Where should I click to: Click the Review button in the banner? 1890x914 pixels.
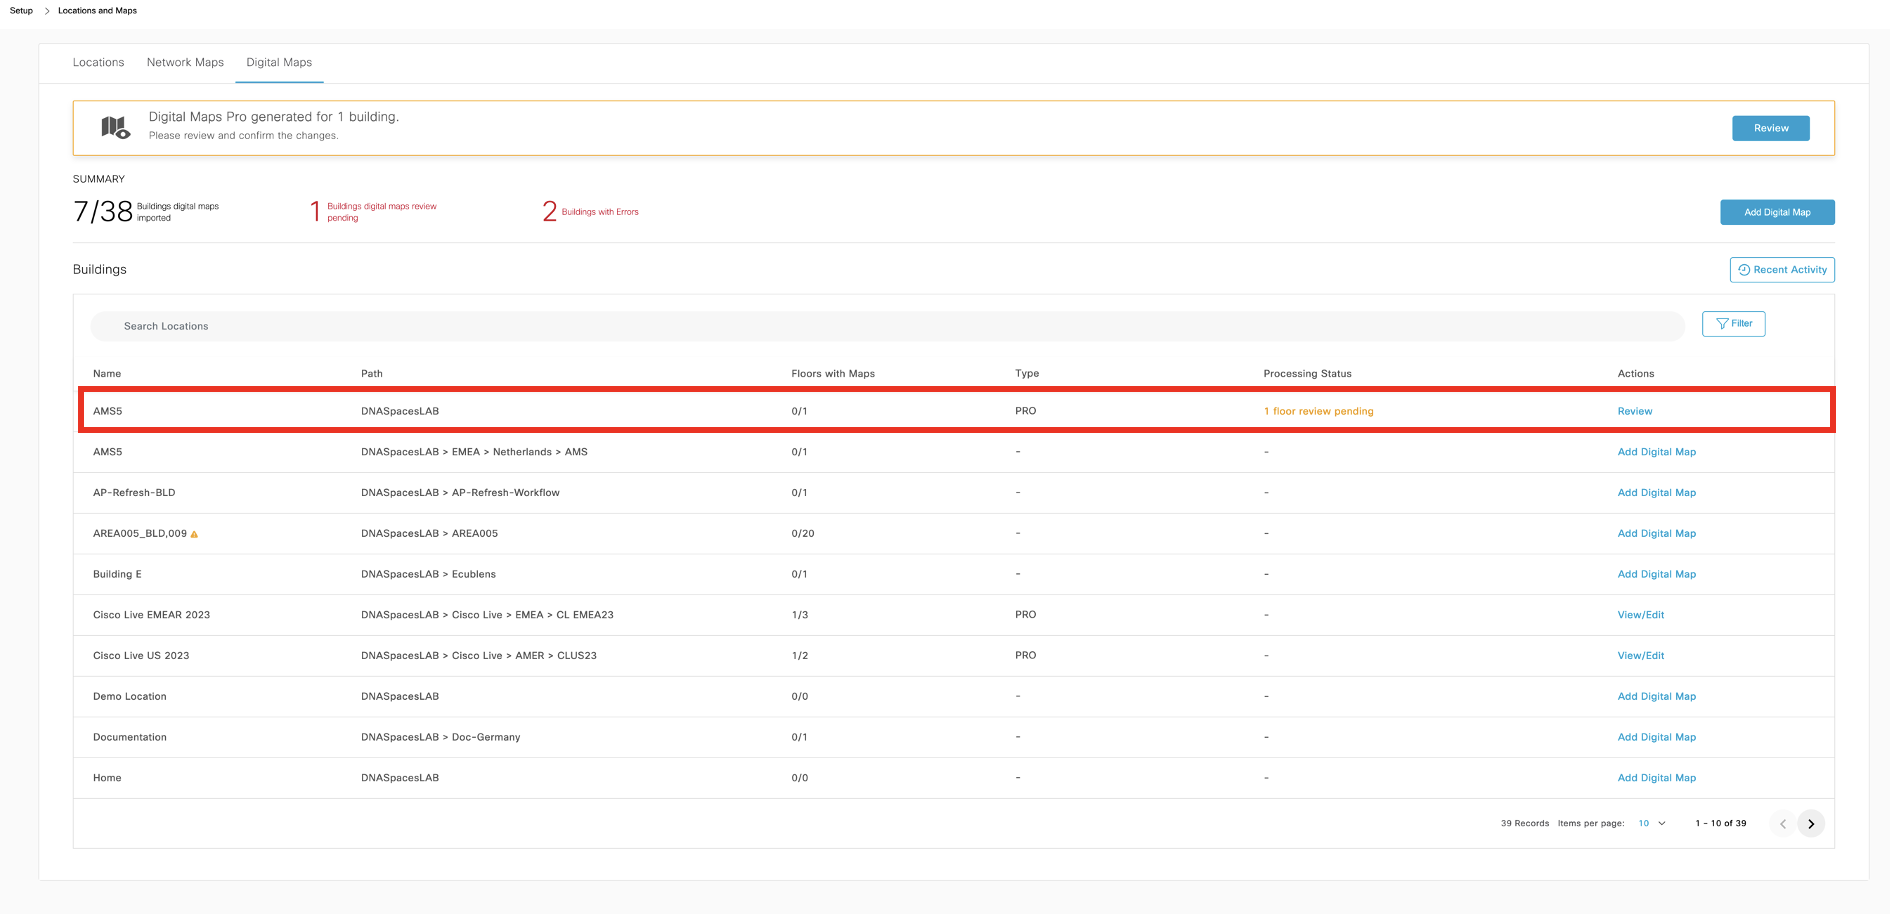coord(1770,128)
